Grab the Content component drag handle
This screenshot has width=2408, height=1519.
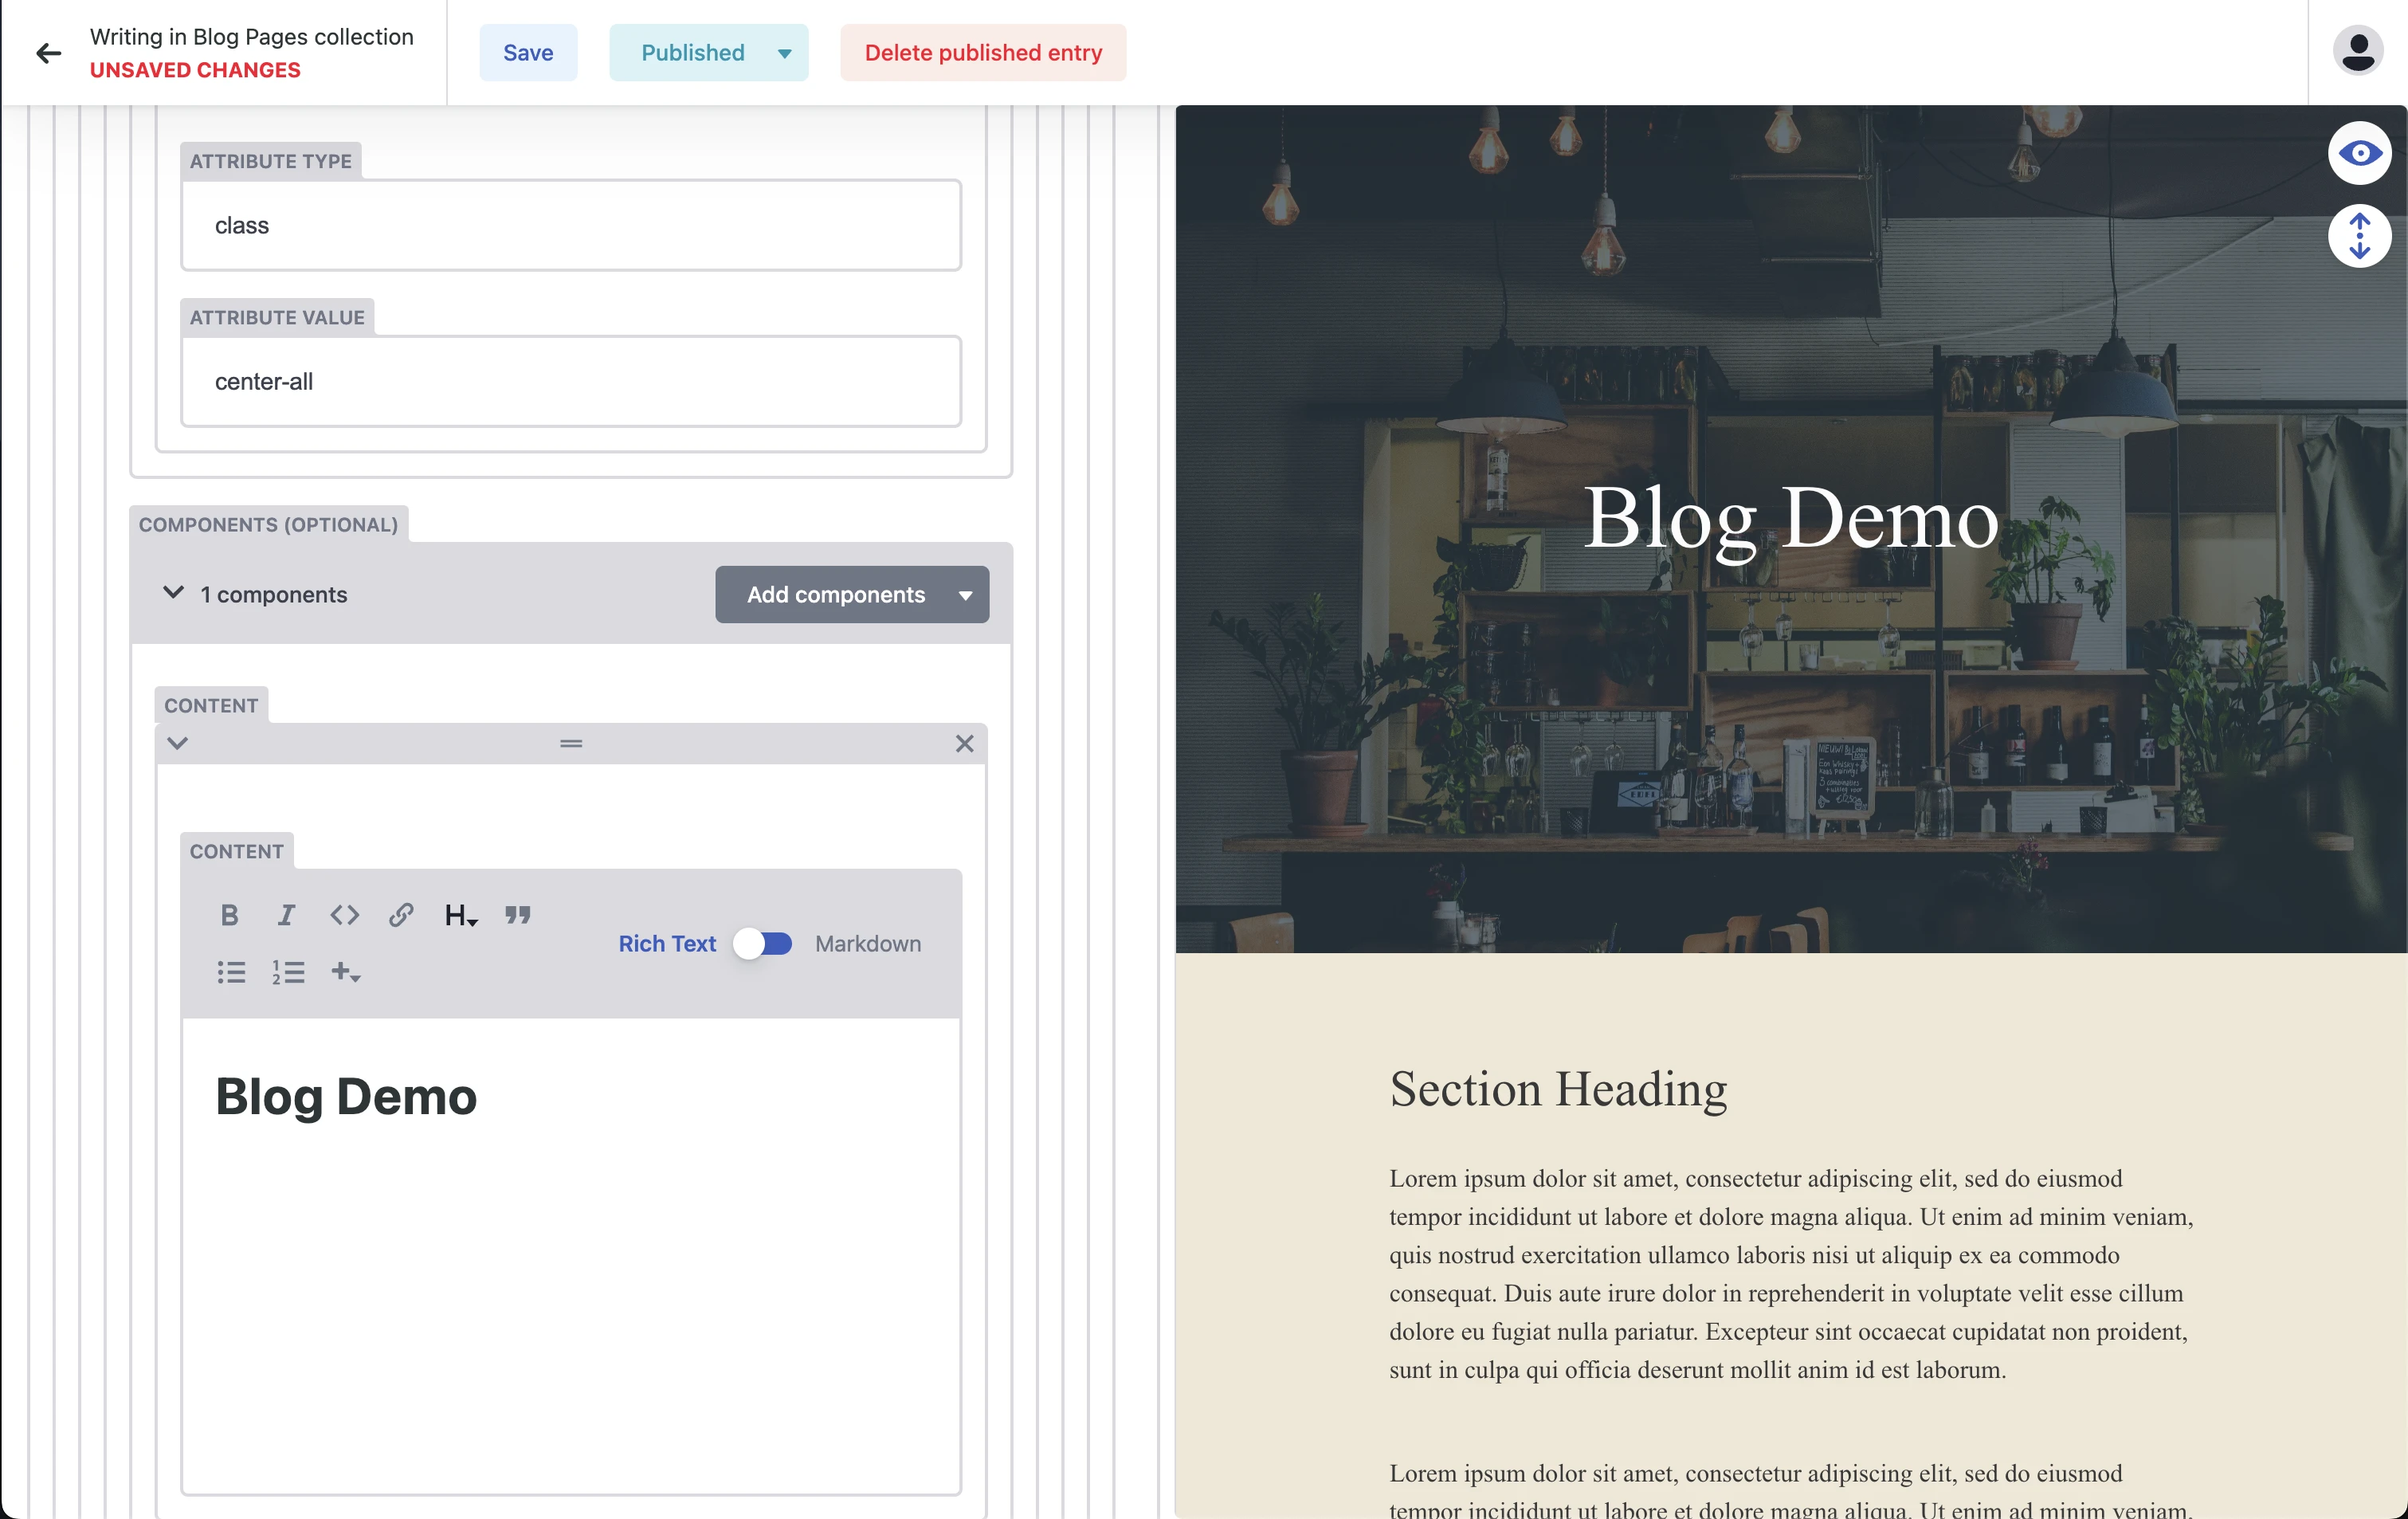(x=571, y=744)
